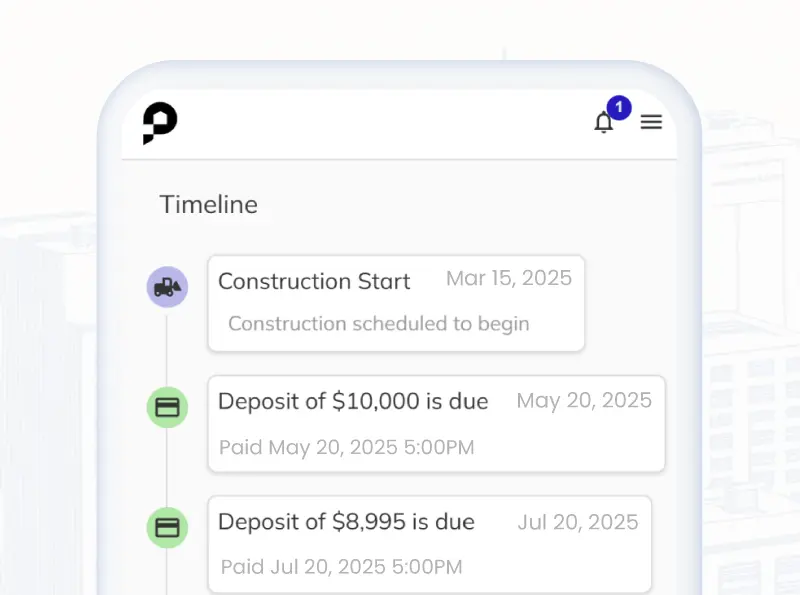Select the Timeline heading
This screenshot has height=595, width=800.
(208, 204)
